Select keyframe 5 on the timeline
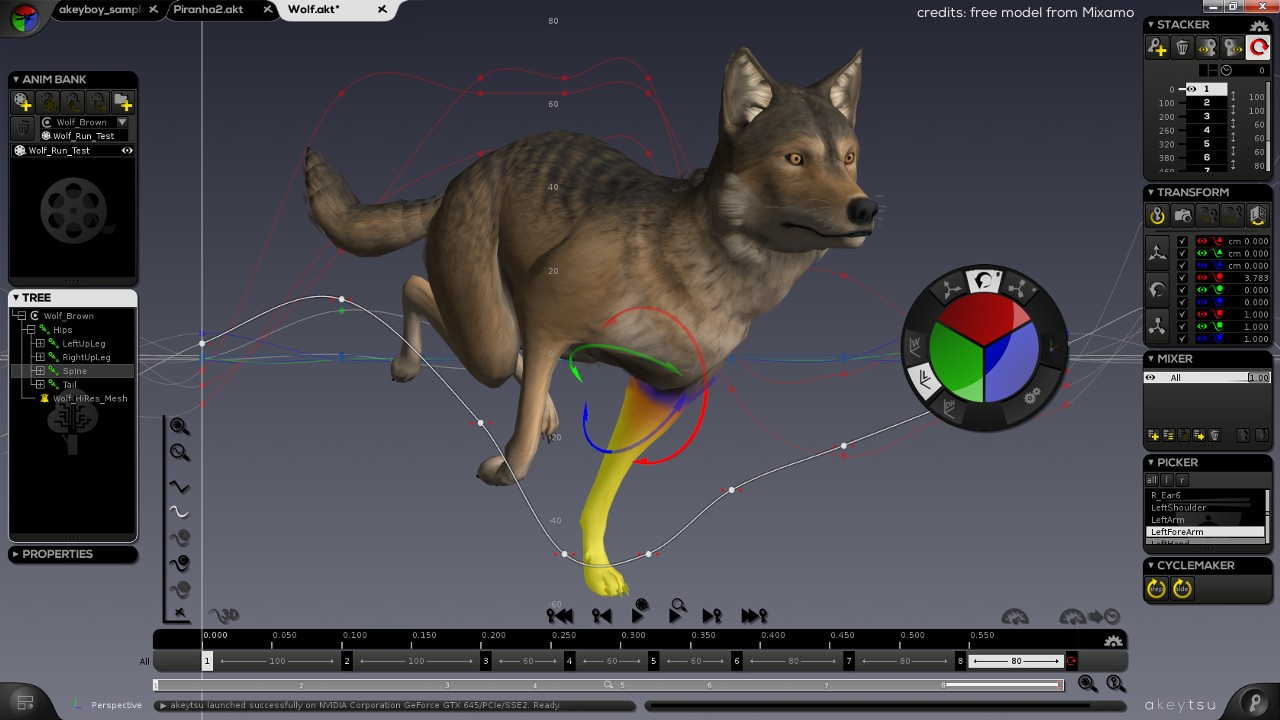Image resolution: width=1280 pixels, height=720 pixels. click(653, 661)
